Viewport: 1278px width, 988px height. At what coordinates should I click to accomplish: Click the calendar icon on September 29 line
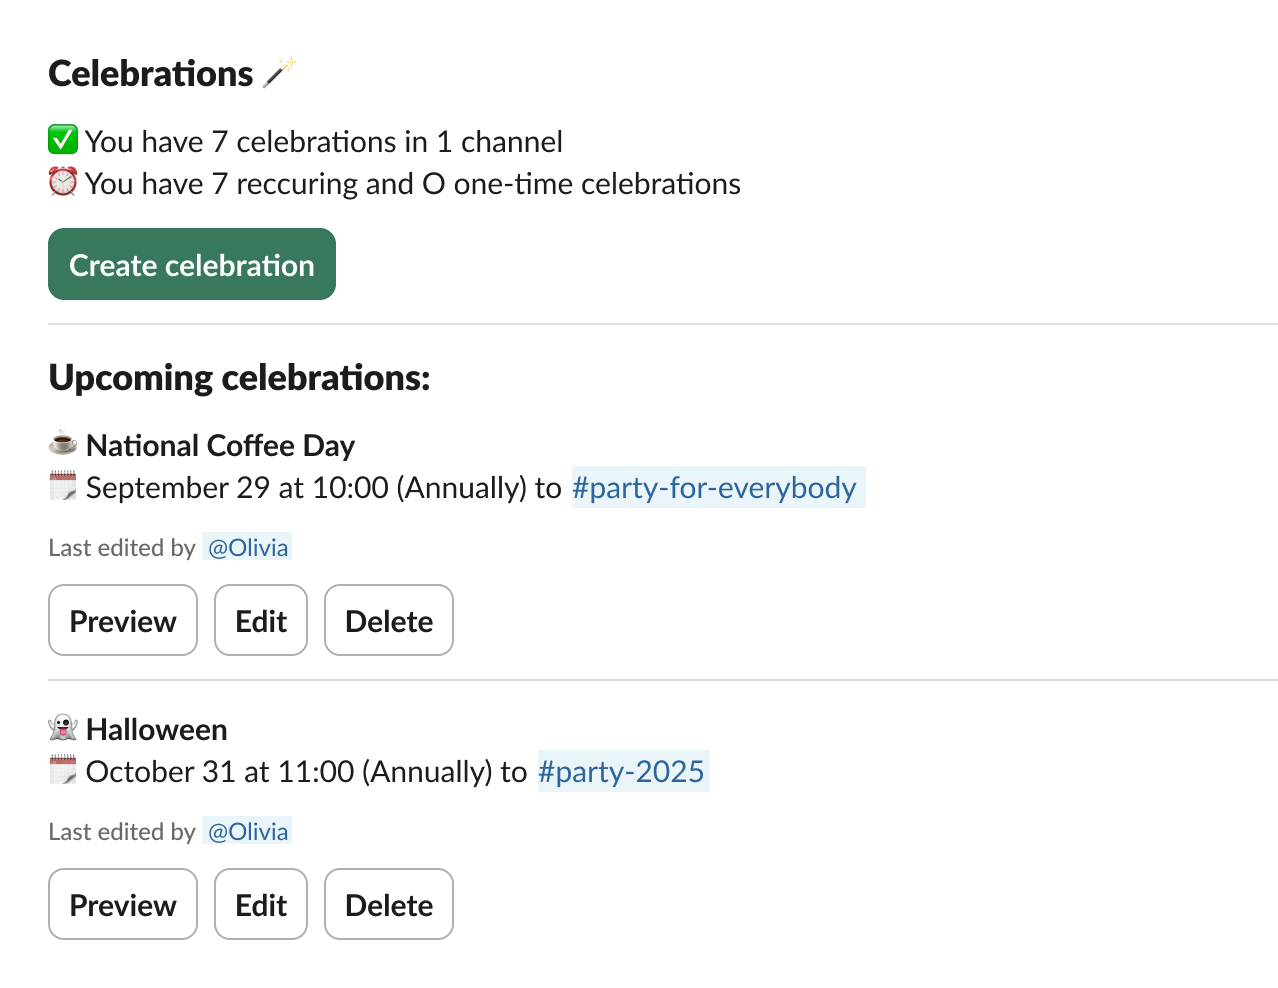pos(64,487)
